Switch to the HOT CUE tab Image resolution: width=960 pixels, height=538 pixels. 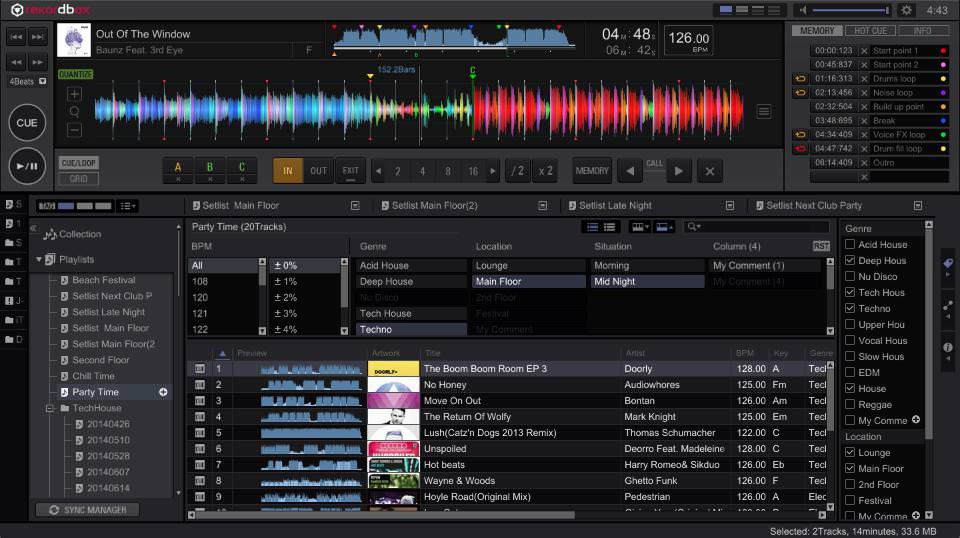click(x=869, y=31)
